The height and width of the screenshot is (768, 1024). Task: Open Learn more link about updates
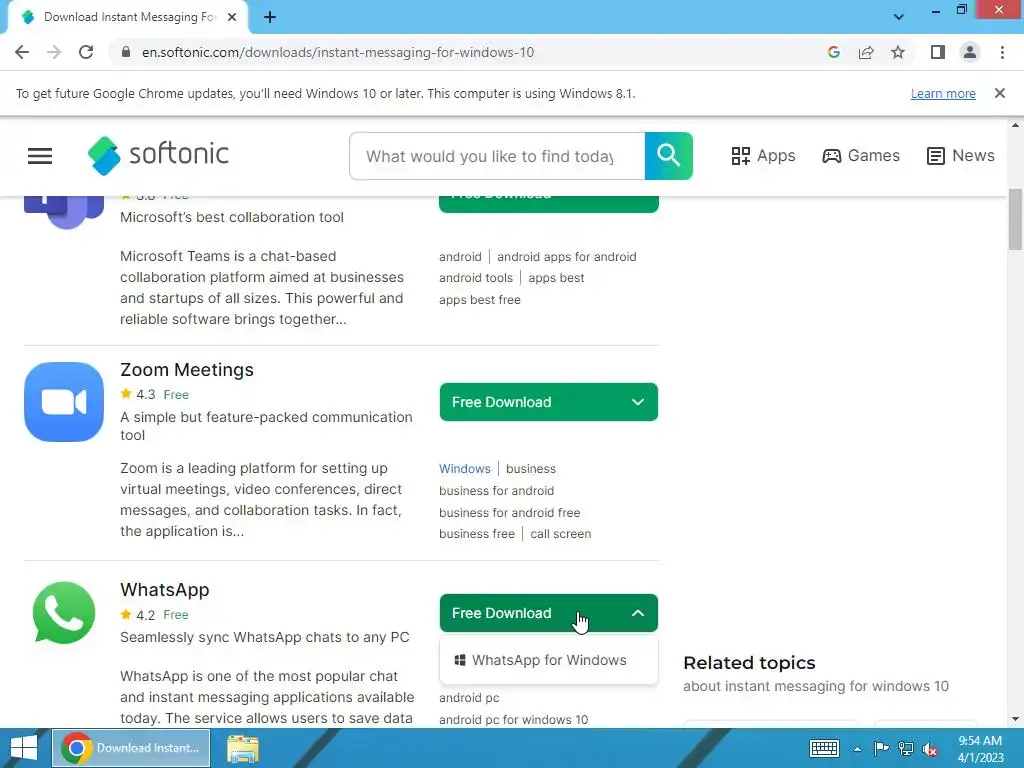coord(943,93)
